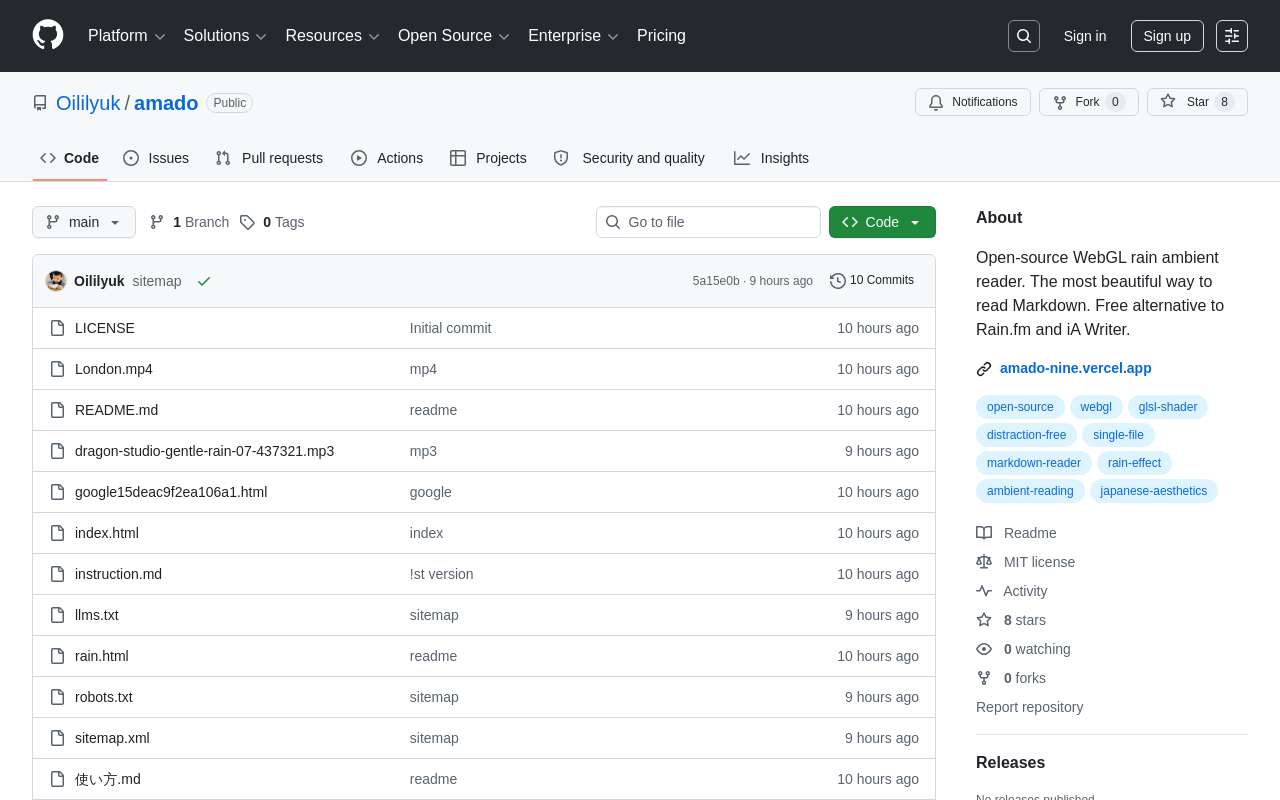
Task: Open the 10 Commits history link
Action: [872, 281]
